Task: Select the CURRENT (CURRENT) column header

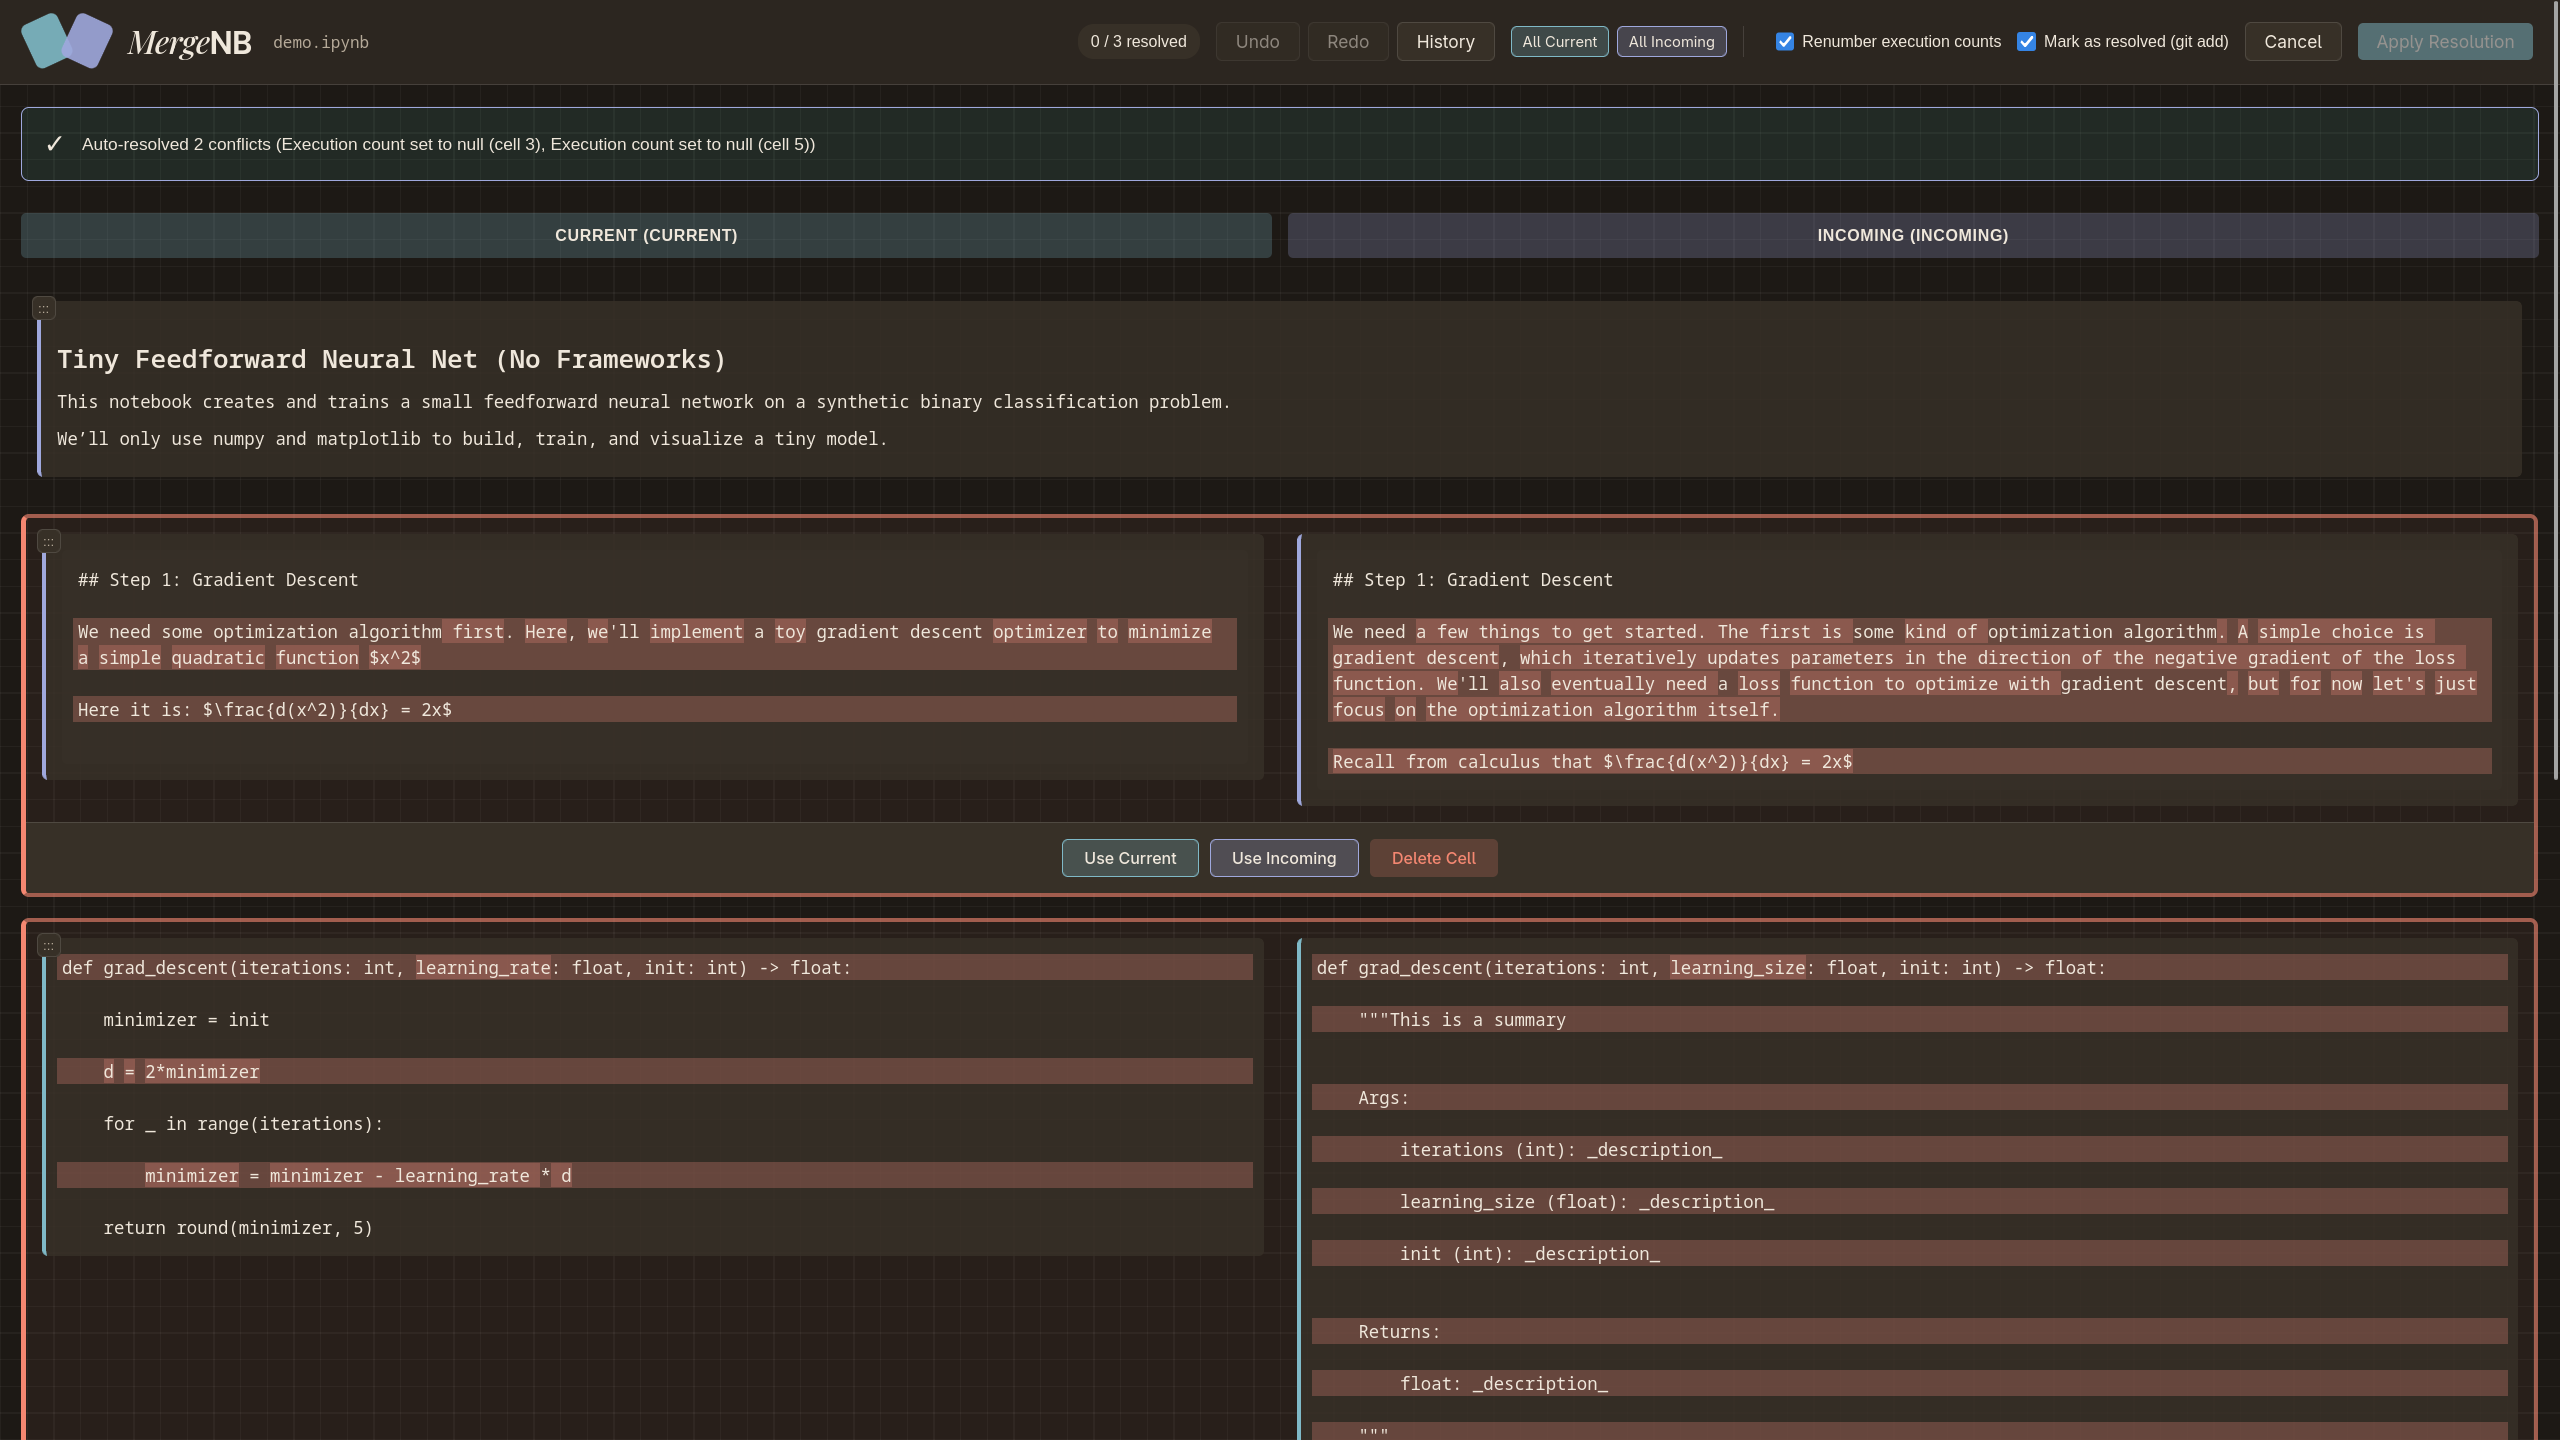Action: [646, 235]
